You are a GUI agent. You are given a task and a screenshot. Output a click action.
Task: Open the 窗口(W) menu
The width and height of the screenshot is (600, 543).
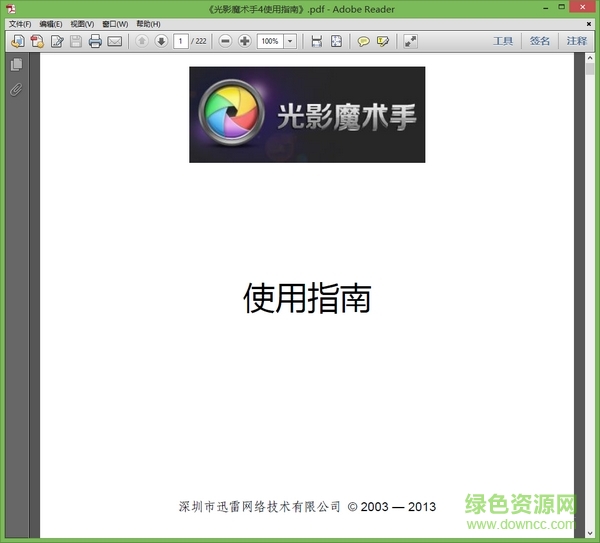115,24
